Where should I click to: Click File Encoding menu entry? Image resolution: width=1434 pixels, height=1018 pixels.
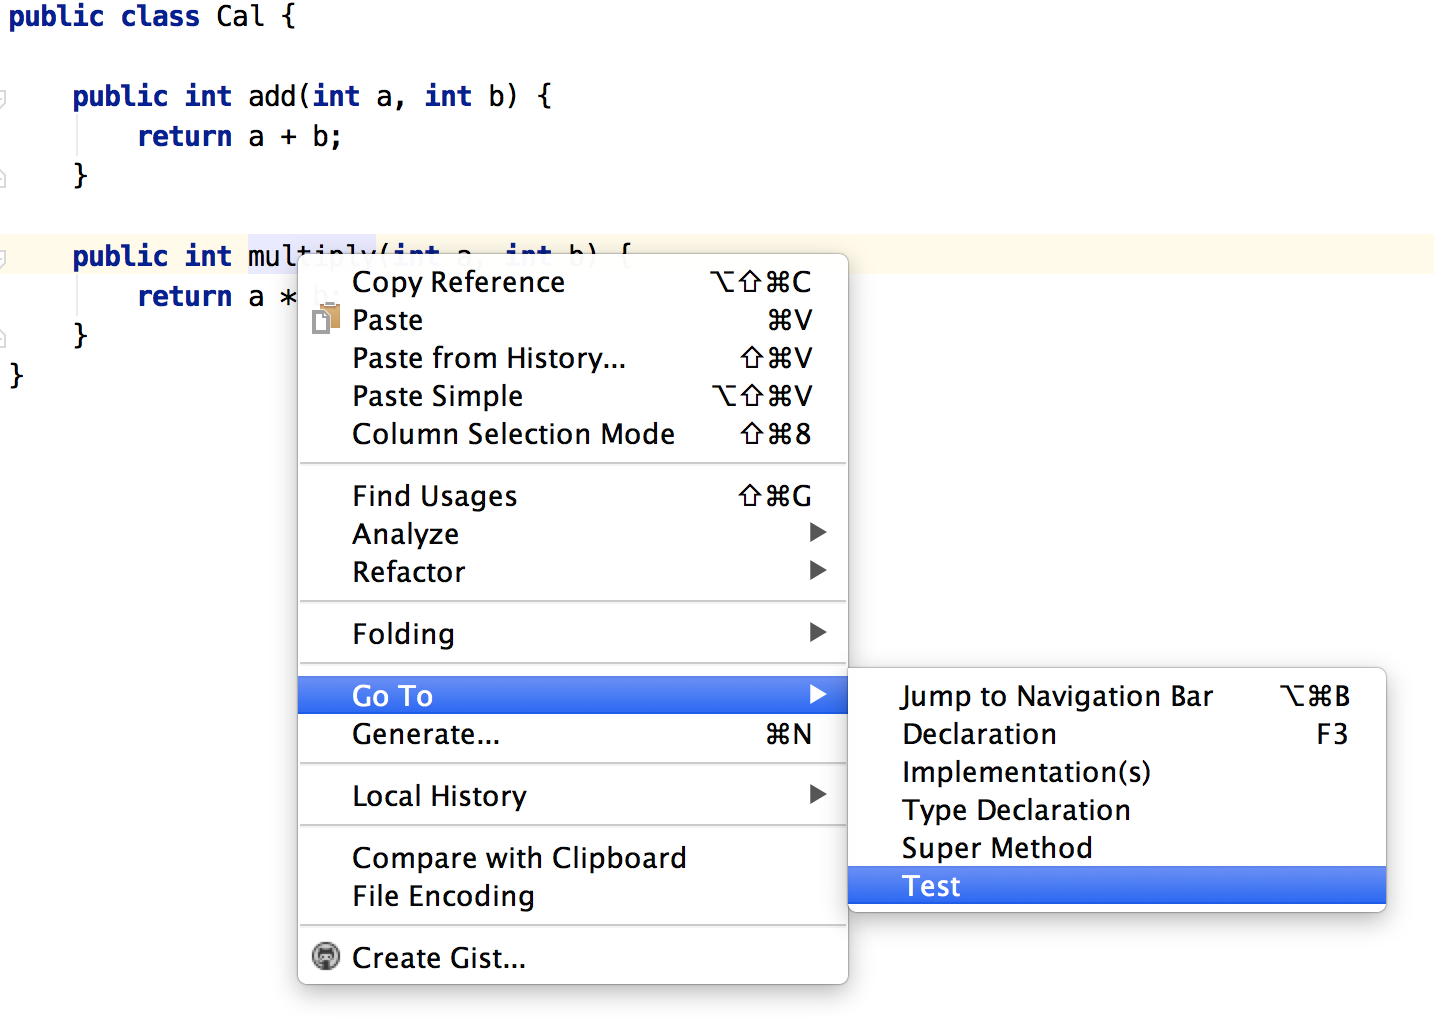tap(443, 896)
